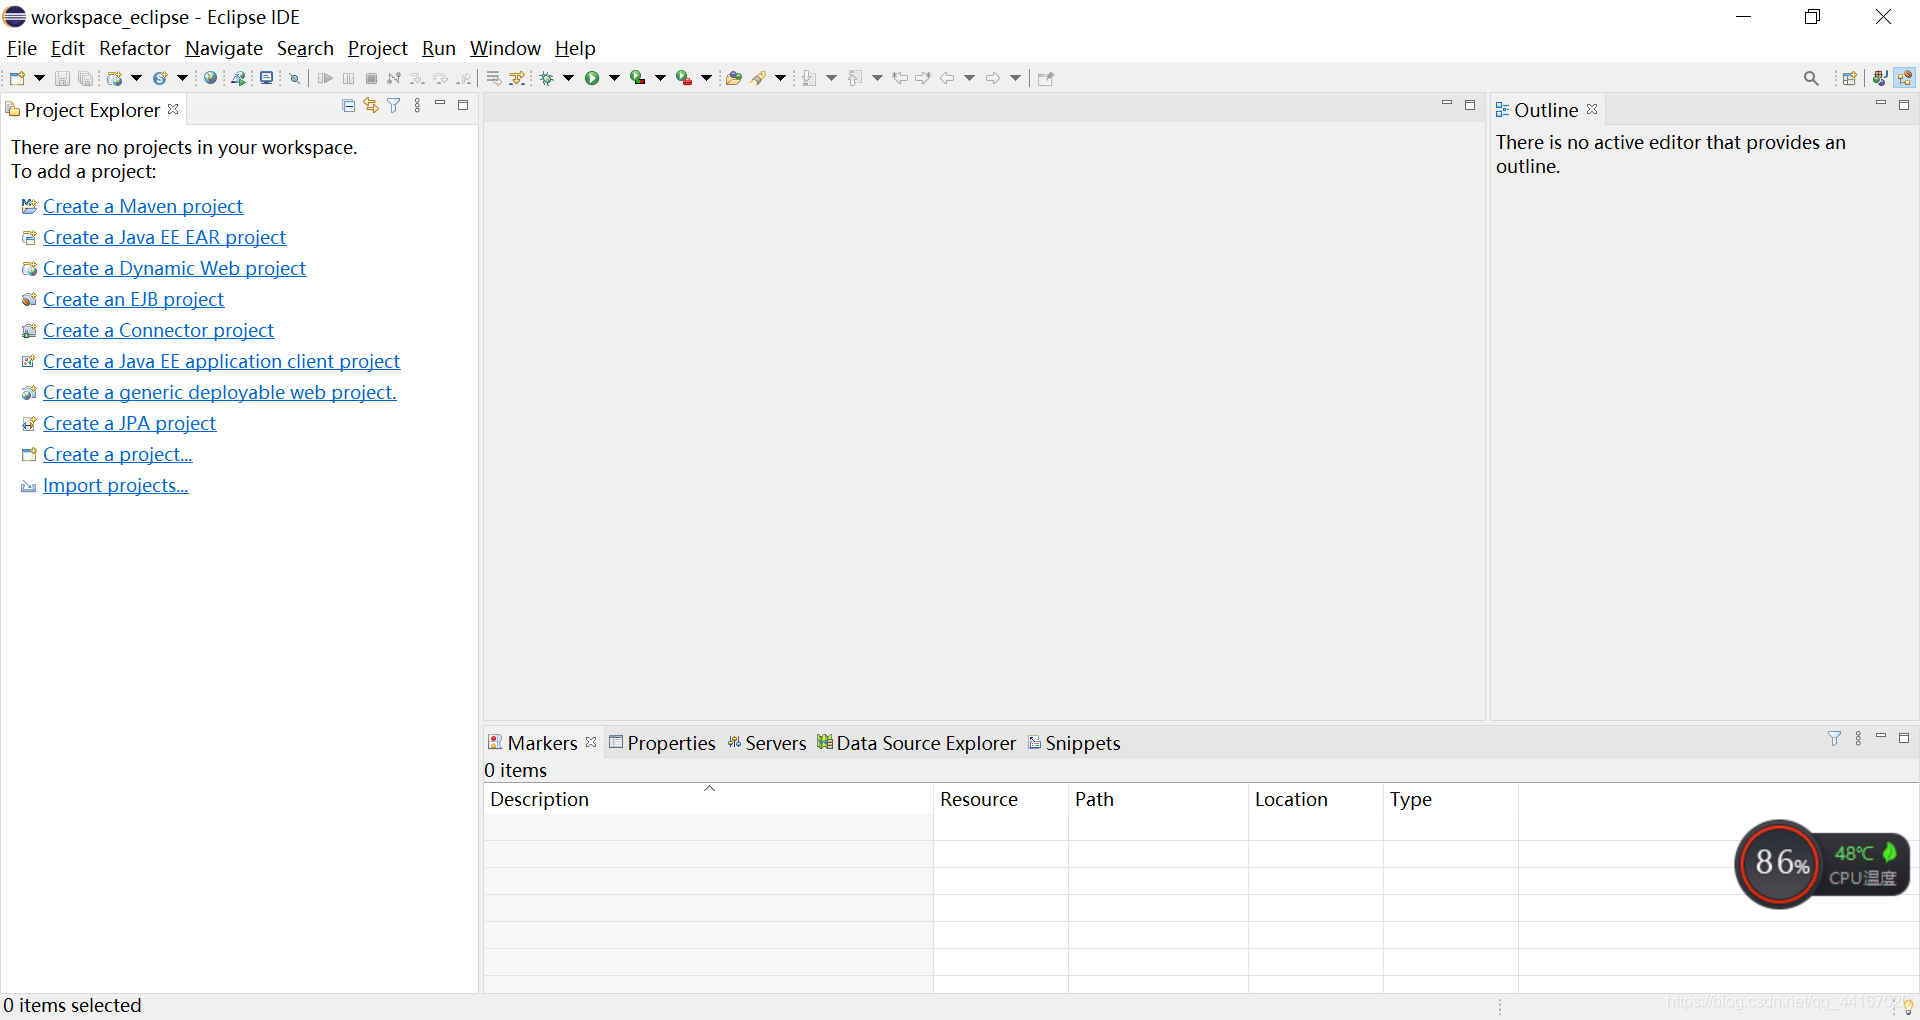Expand the Debug dropdown arrow
The width and height of the screenshot is (1920, 1020).
click(568, 78)
